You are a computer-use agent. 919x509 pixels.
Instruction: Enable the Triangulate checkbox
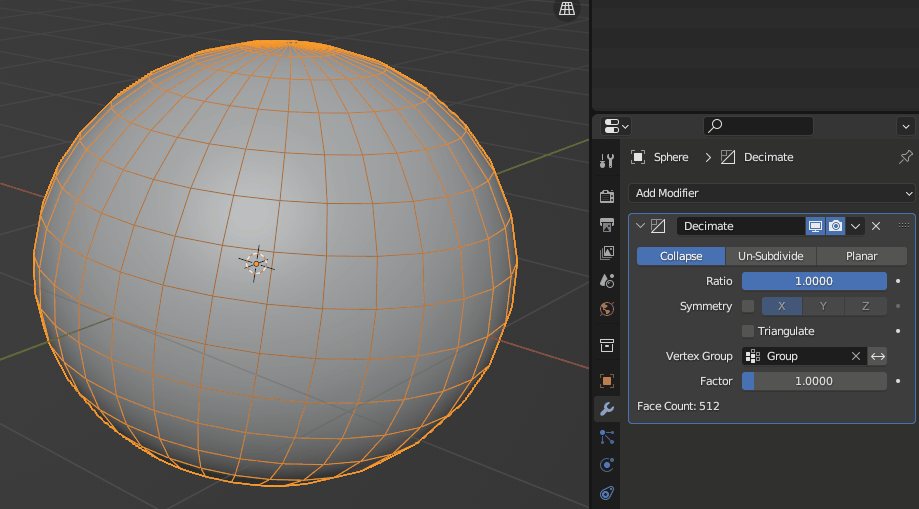pyautogui.click(x=748, y=331)
